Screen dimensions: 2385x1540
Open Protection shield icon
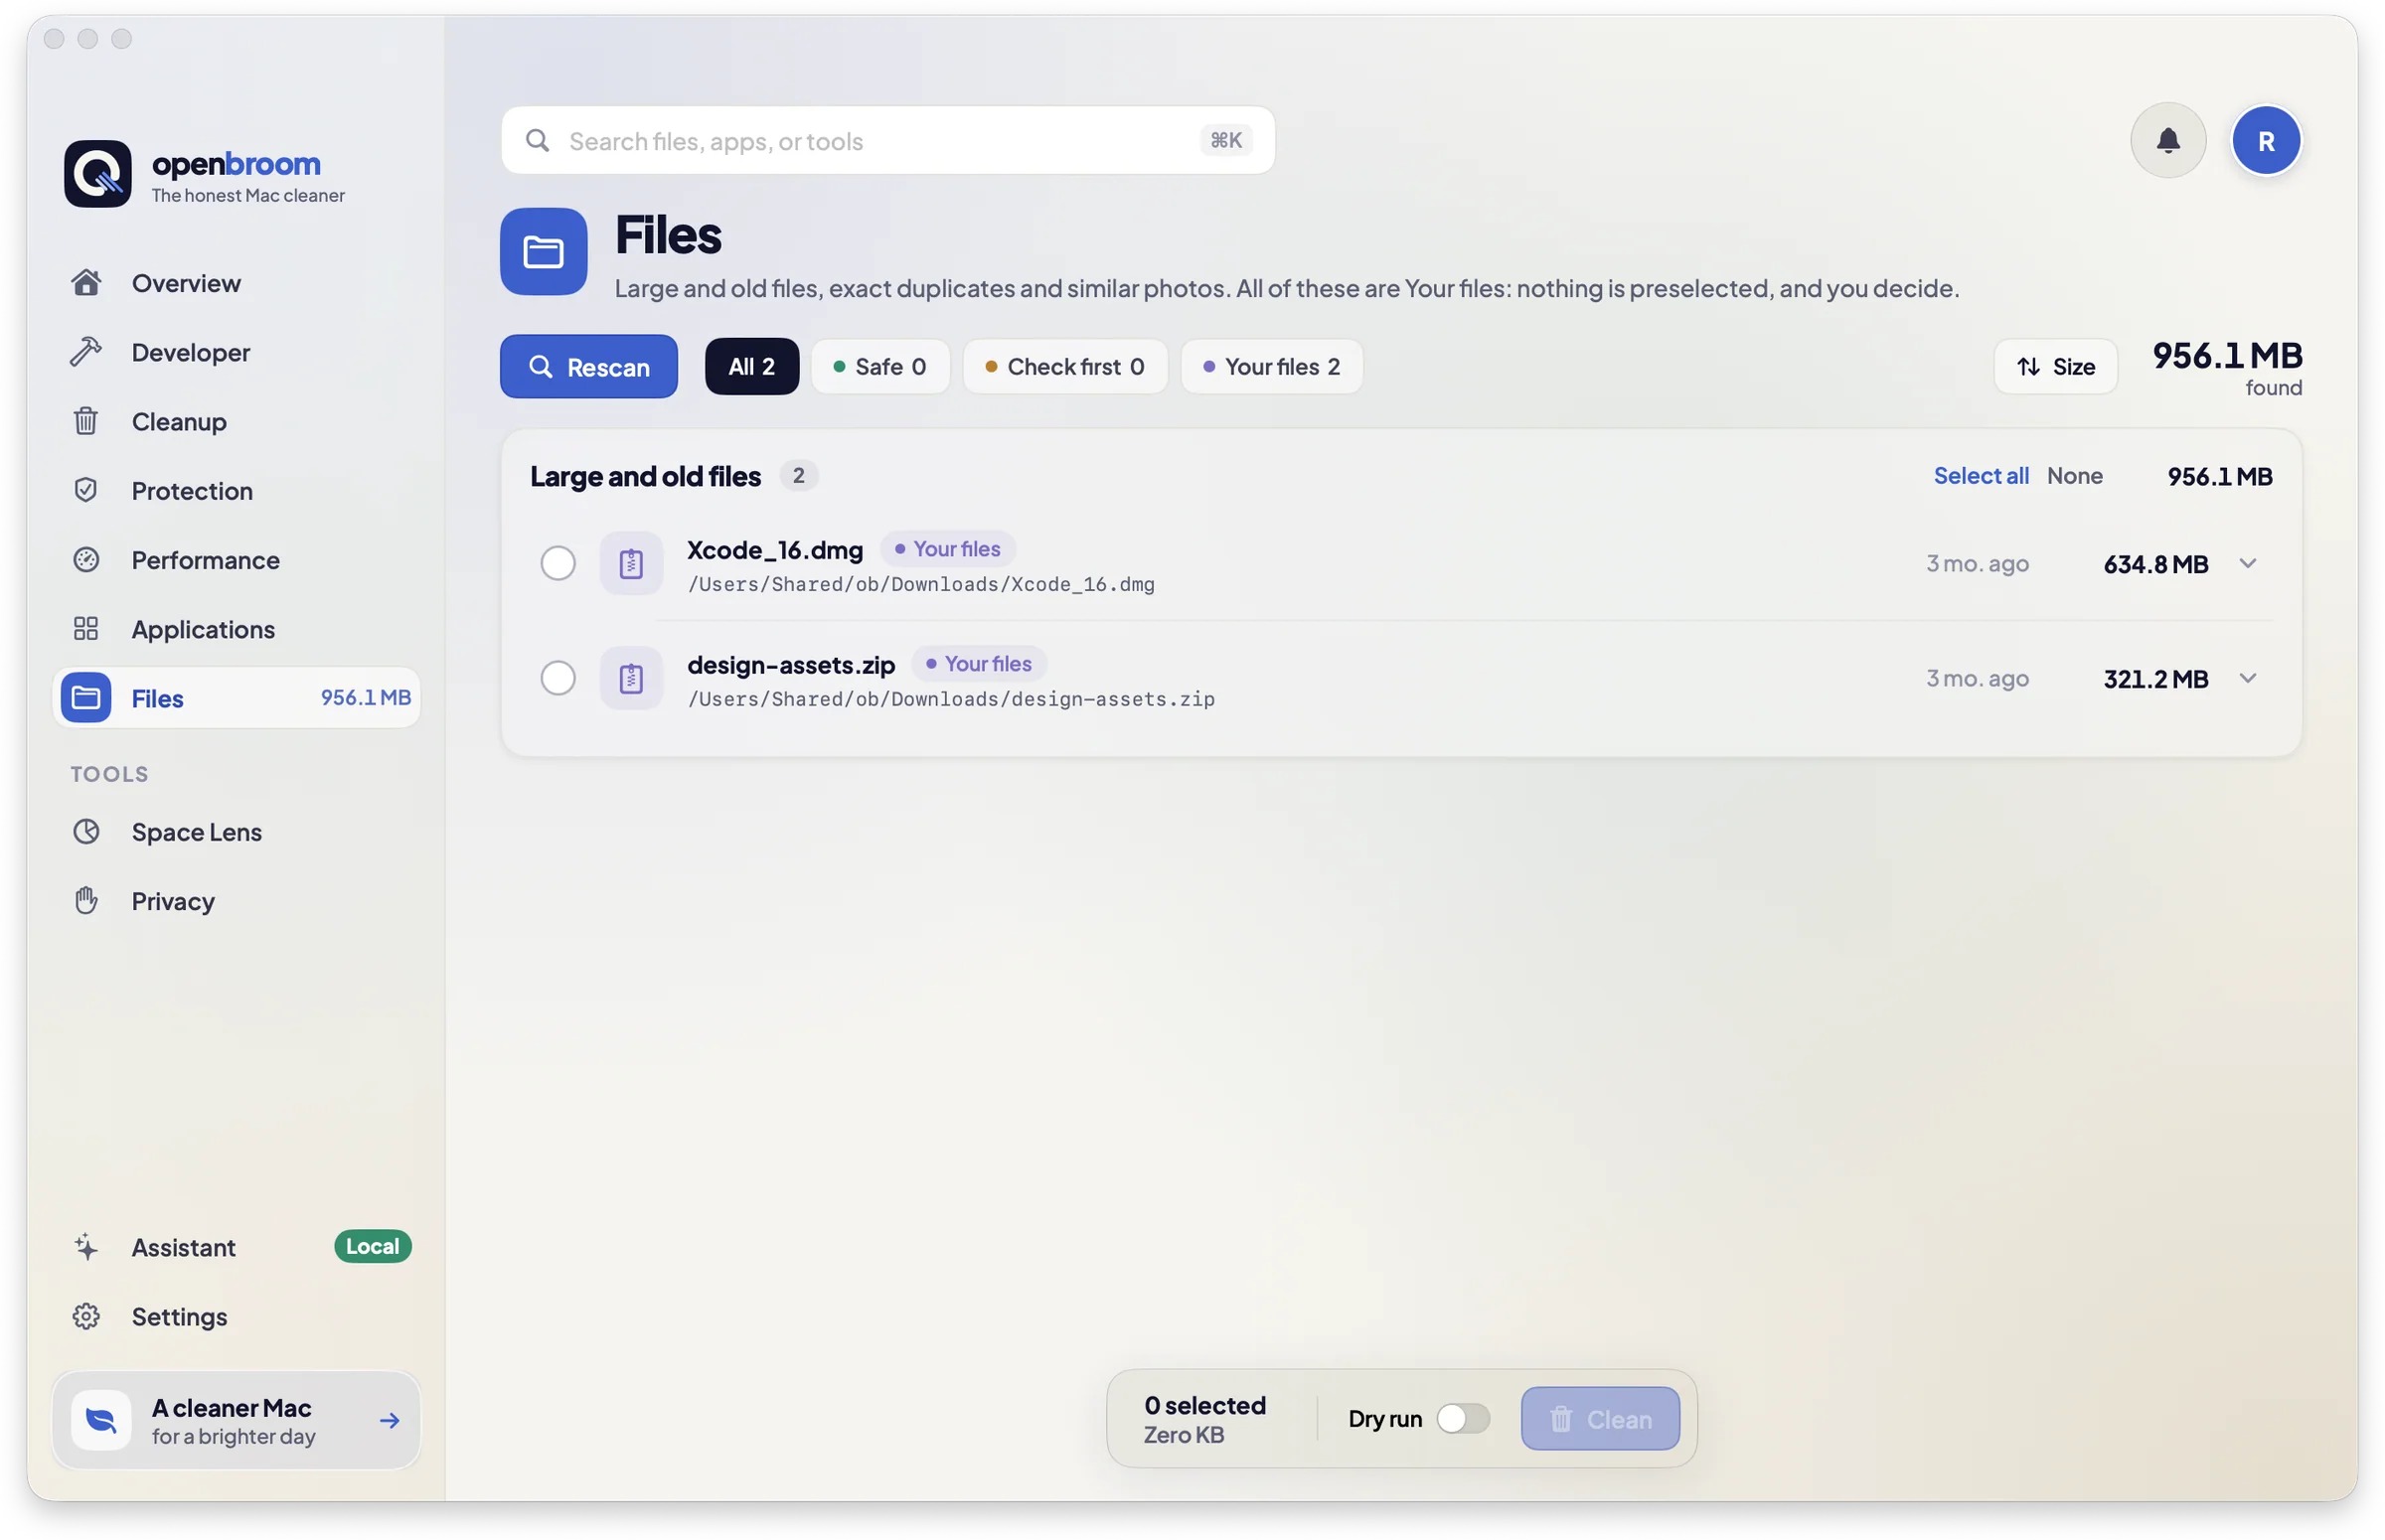pyautogui.click(x=86, y=490)
